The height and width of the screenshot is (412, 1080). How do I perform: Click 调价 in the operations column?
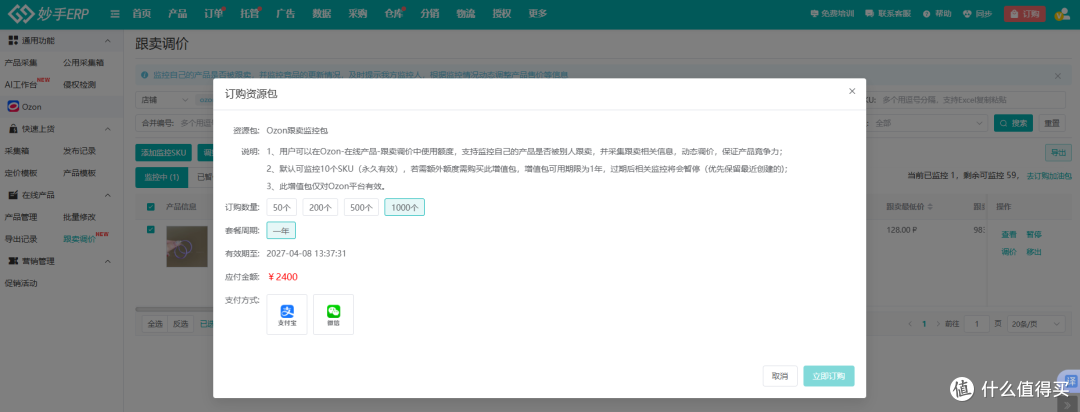pos(1008,251)
